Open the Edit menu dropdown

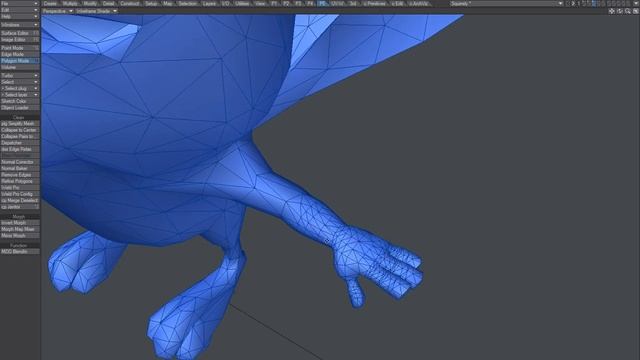[x=20, y=10]
